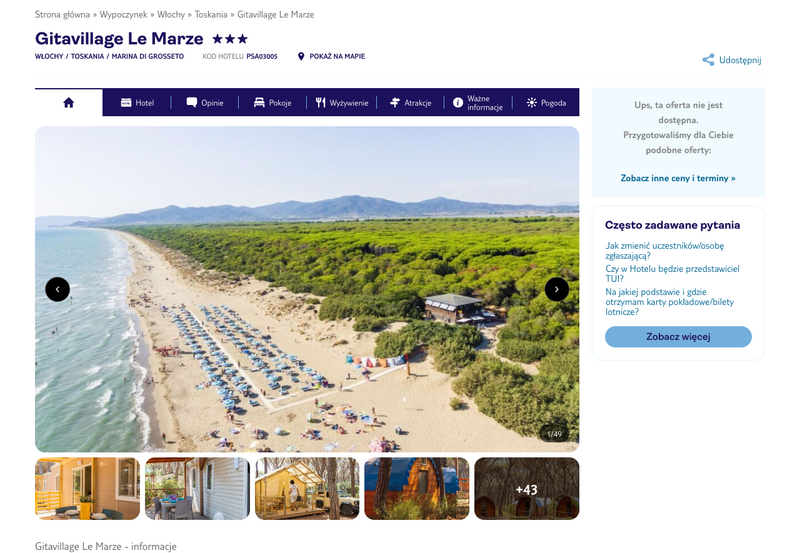
Task: Open the question about TUI representative
Action: pos(671,274)
